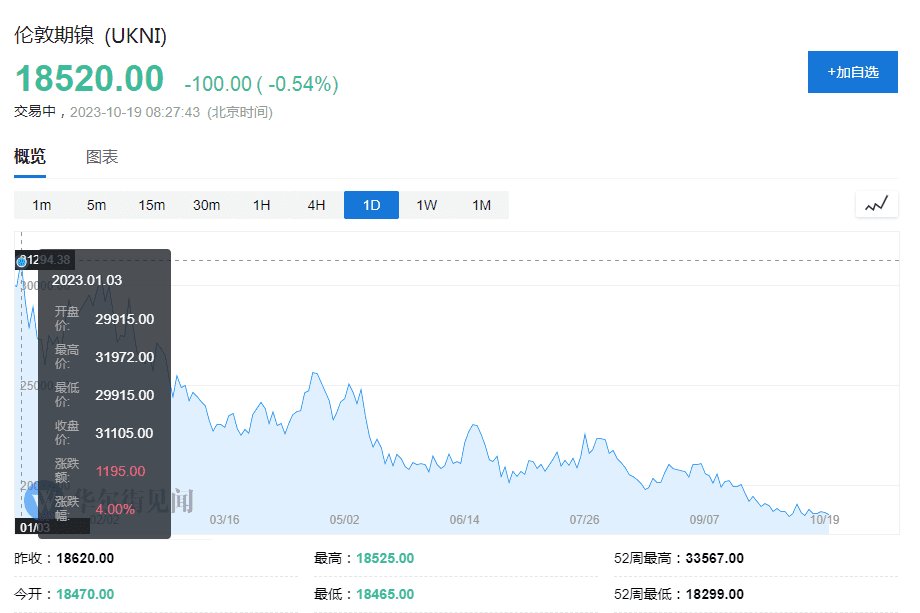Open the 概览 tab
The width and height of the screenshot is (920, 613).
click(30, 157)
